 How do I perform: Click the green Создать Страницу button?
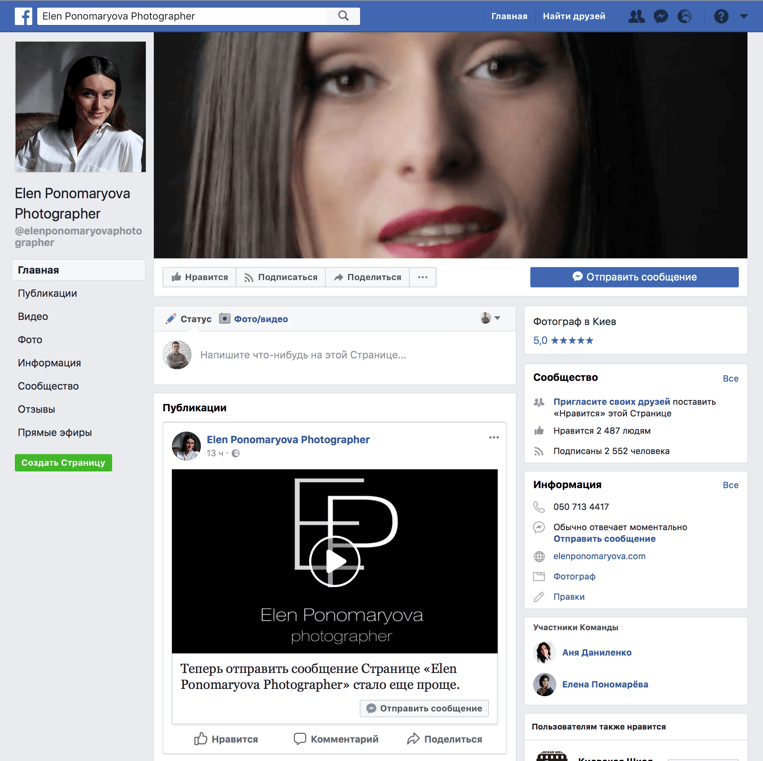point(63,463)
